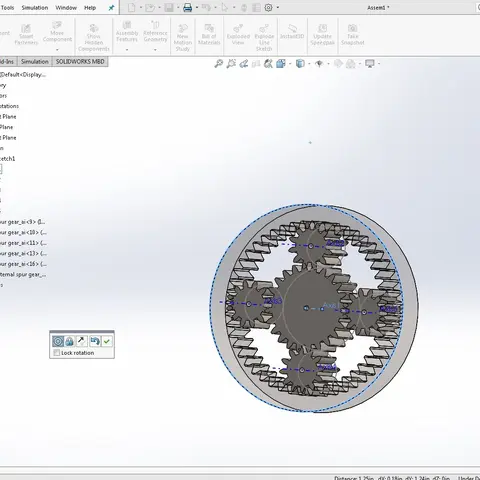Select spur gear_ai<10> in tree

pyautogui.click(x=23, y=232)
